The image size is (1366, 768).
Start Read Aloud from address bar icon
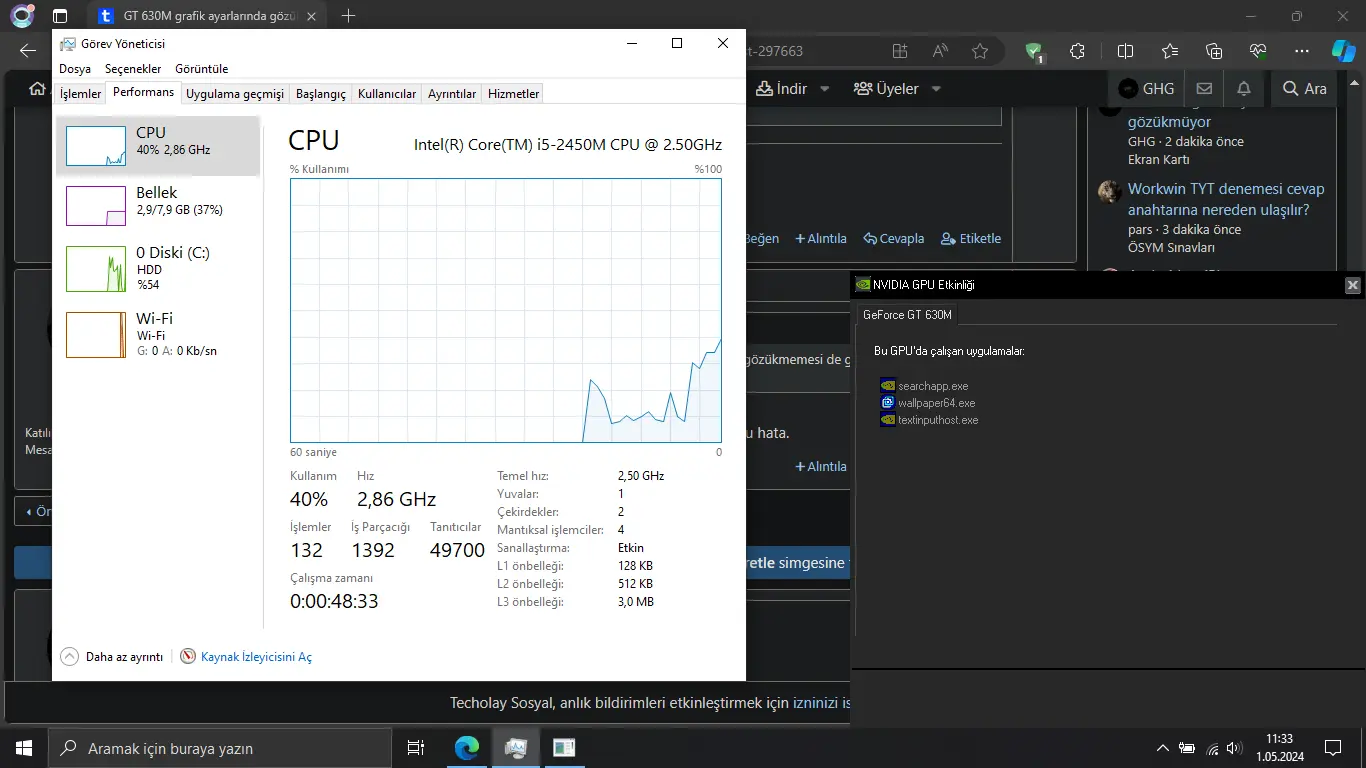pos(940,51)
